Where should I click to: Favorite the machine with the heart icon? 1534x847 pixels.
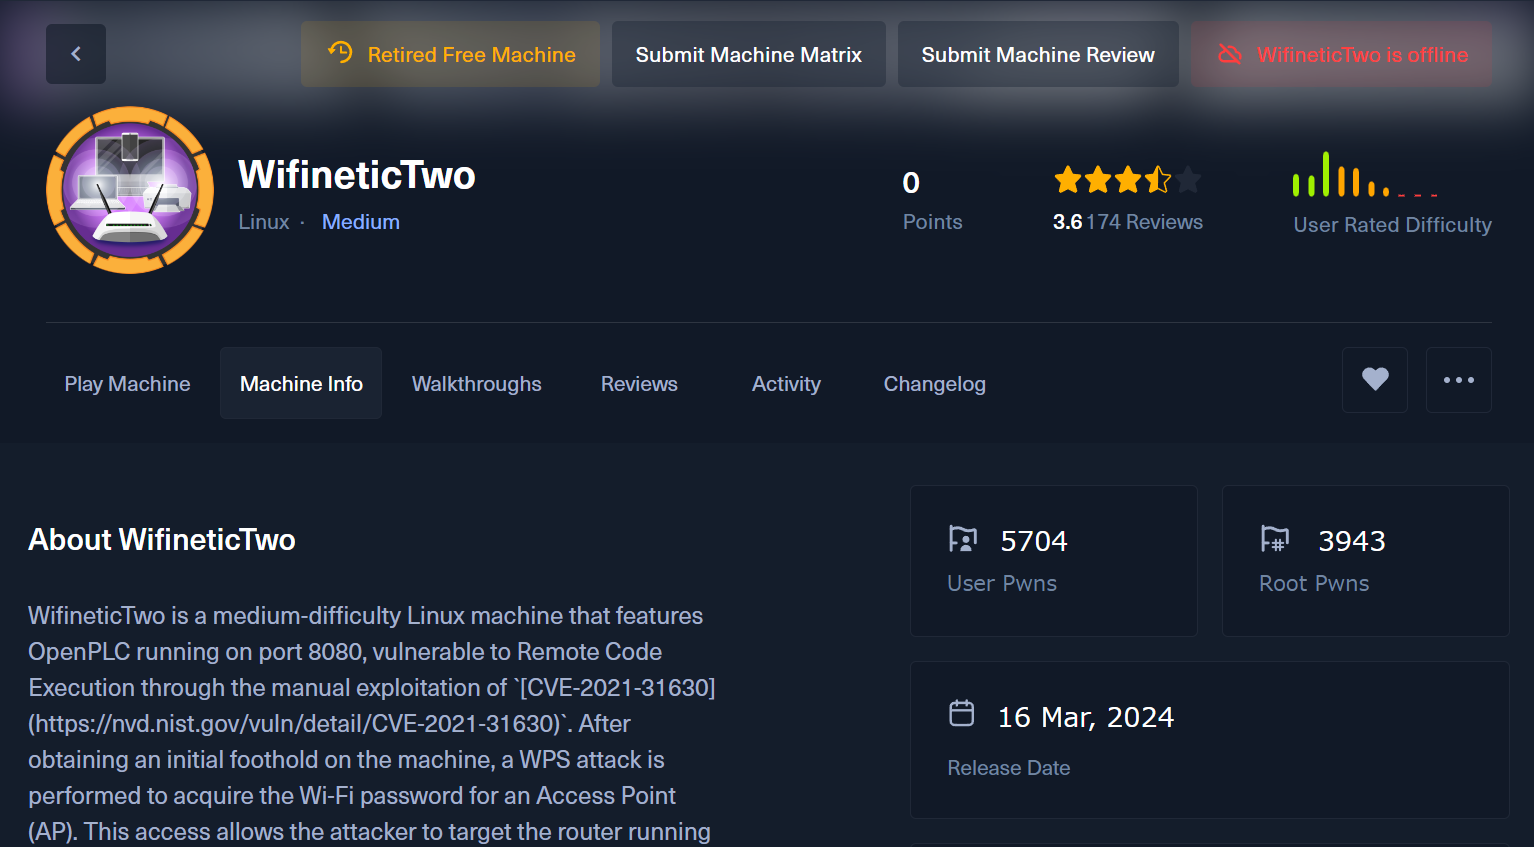pos(1375,380)
